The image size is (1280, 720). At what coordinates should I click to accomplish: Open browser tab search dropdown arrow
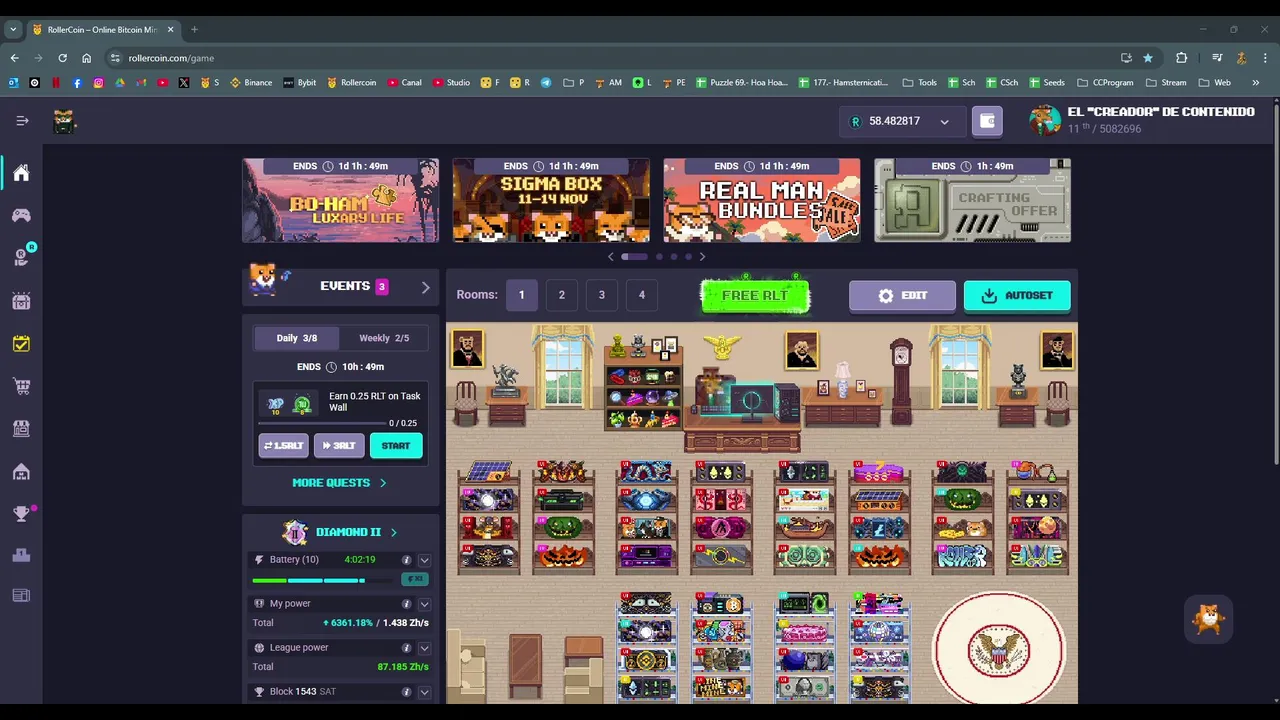point(13,29)
